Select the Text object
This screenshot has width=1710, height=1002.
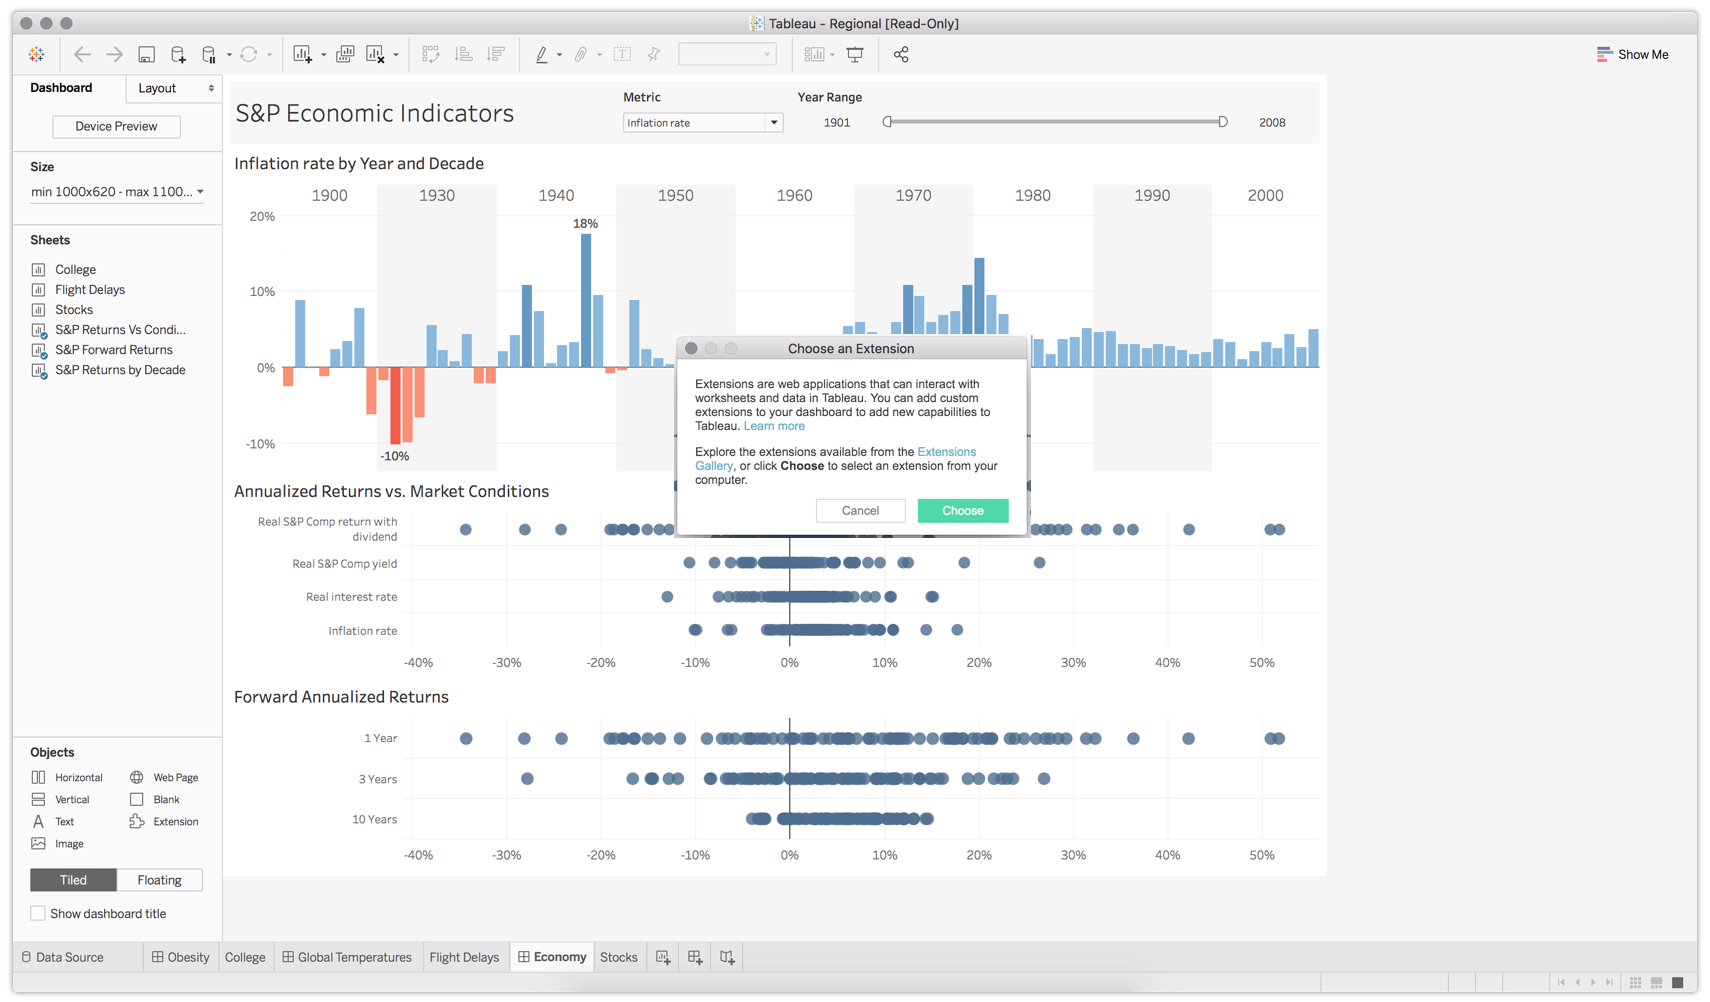53,821
